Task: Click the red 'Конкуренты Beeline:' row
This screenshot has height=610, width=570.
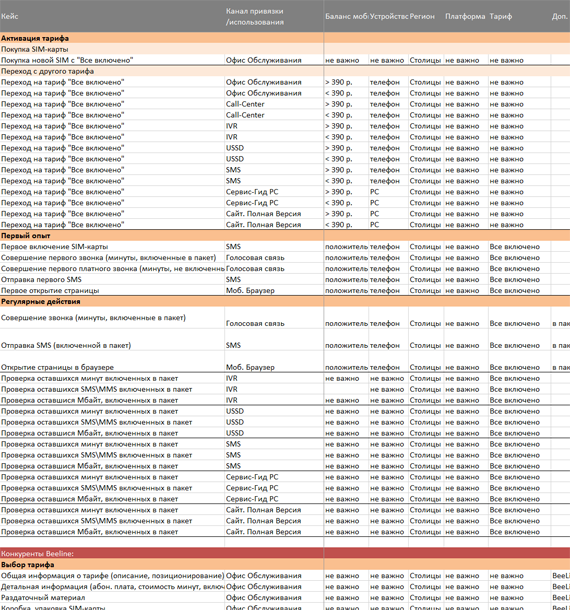Action: [x=285, y=554]
